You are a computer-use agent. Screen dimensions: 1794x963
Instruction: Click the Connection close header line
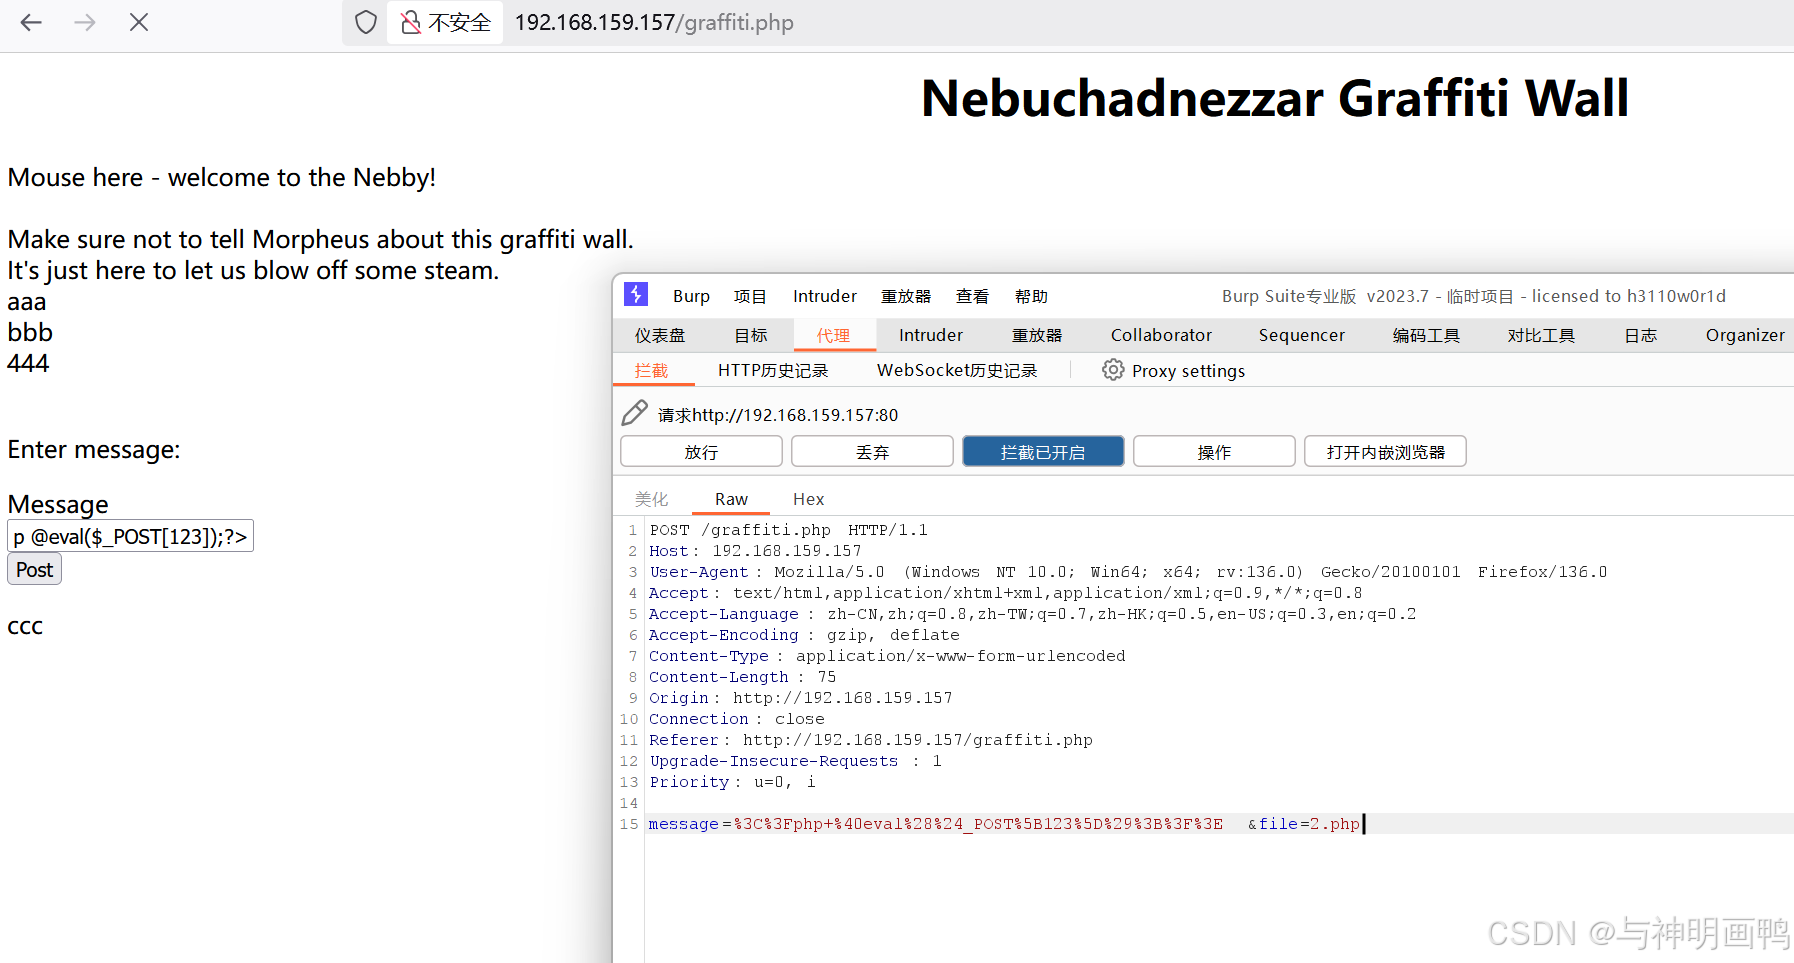737,719
